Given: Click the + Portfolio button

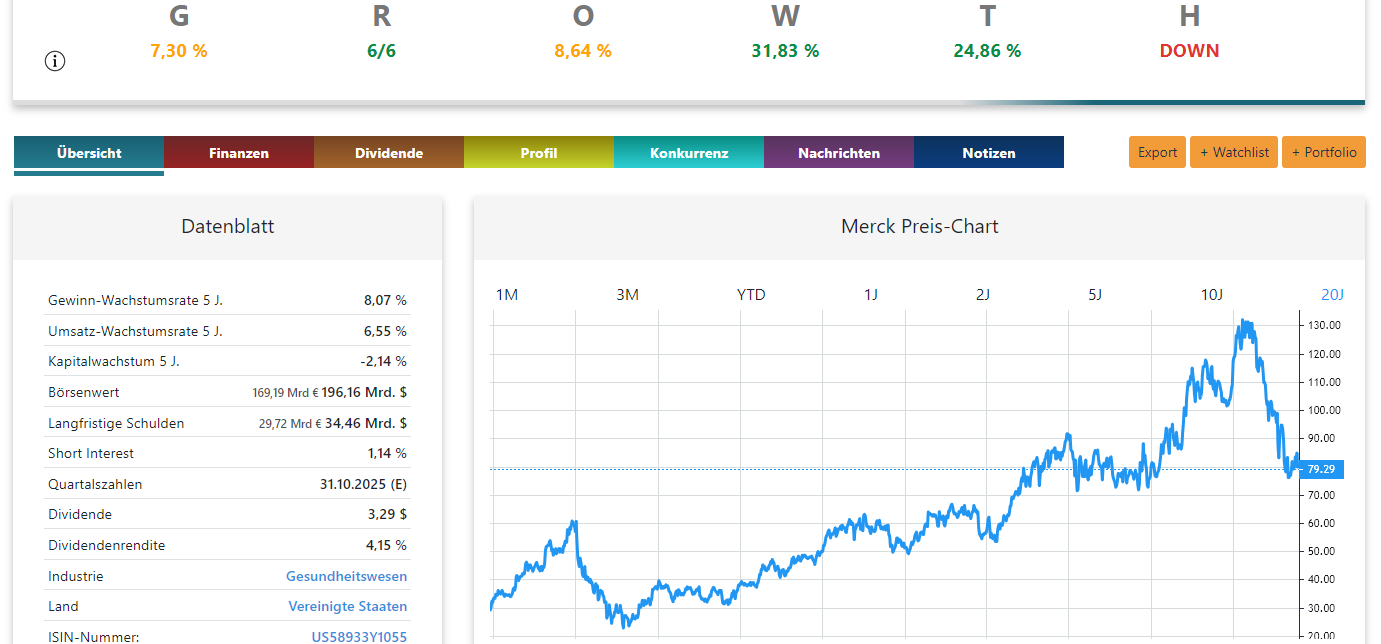Looking at the screenshot, I should pyautogui.click(x=1324, y=152).
